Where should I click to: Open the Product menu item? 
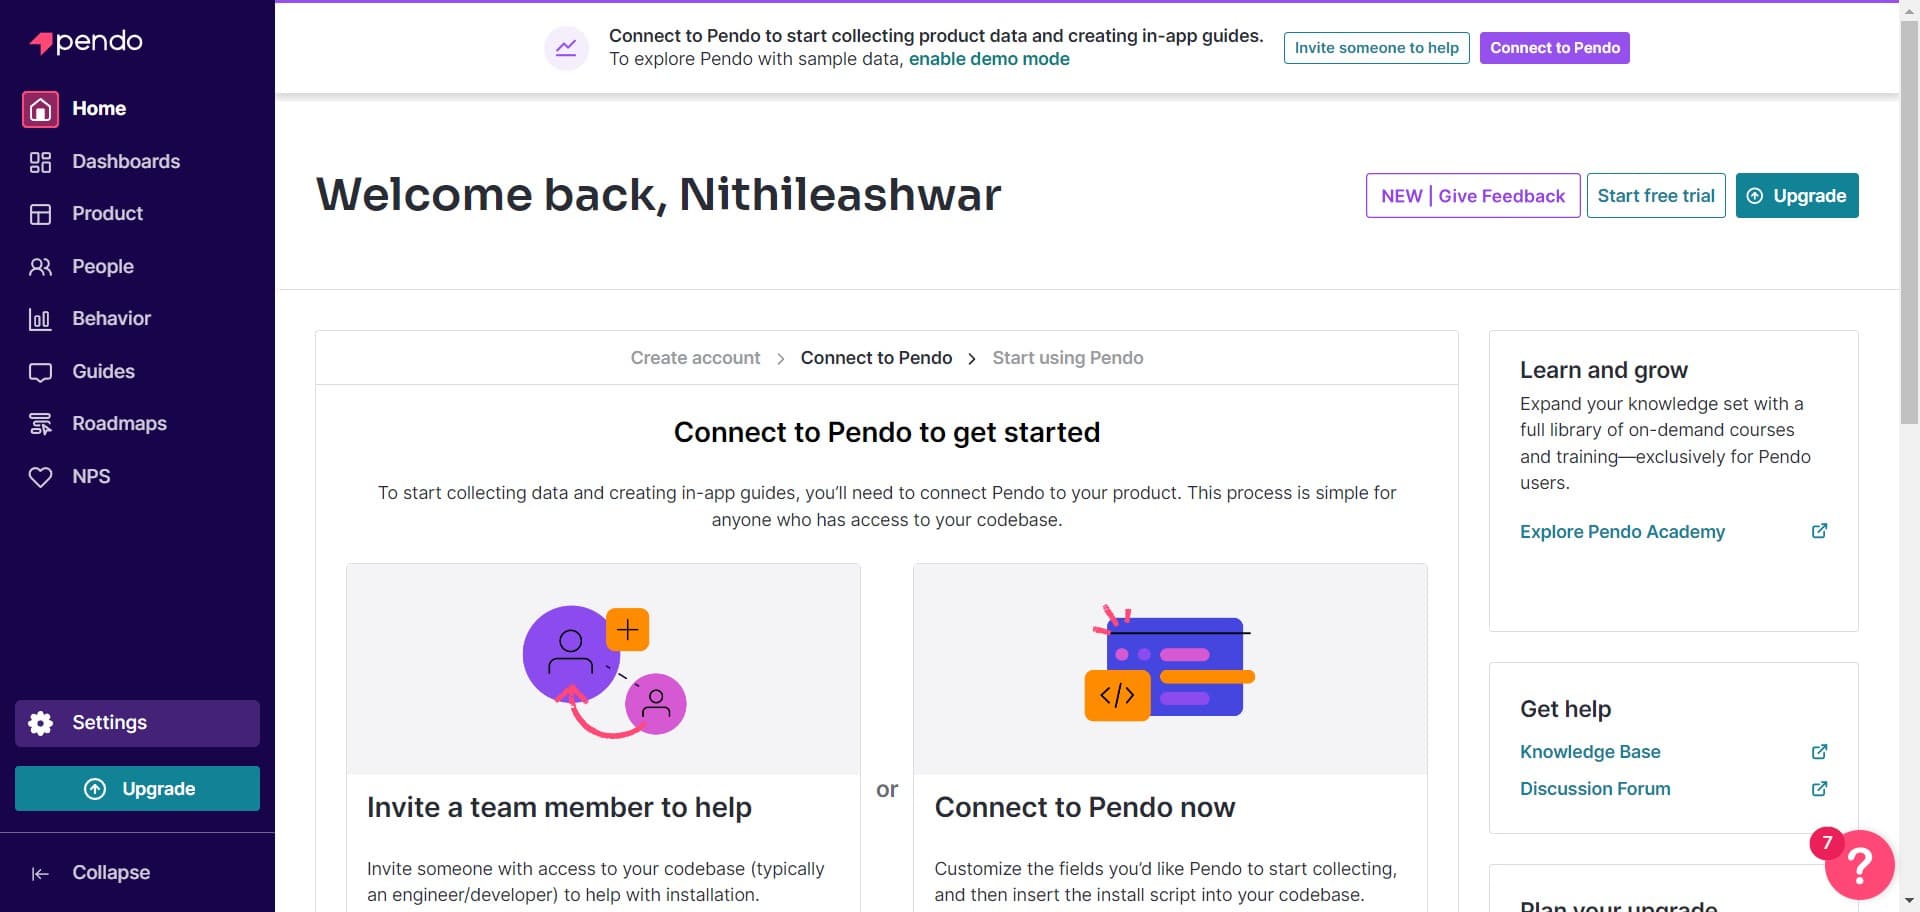[107, 214]
